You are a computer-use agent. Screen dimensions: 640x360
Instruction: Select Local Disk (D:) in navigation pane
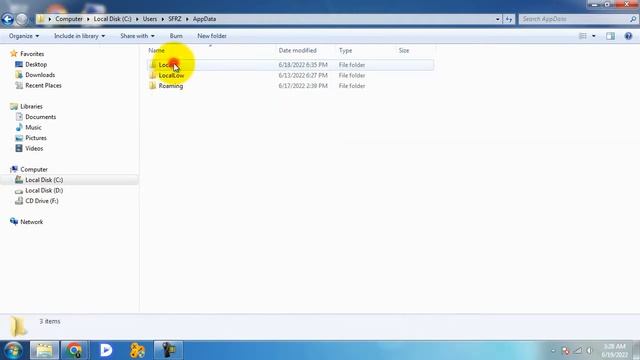point(44,191)
